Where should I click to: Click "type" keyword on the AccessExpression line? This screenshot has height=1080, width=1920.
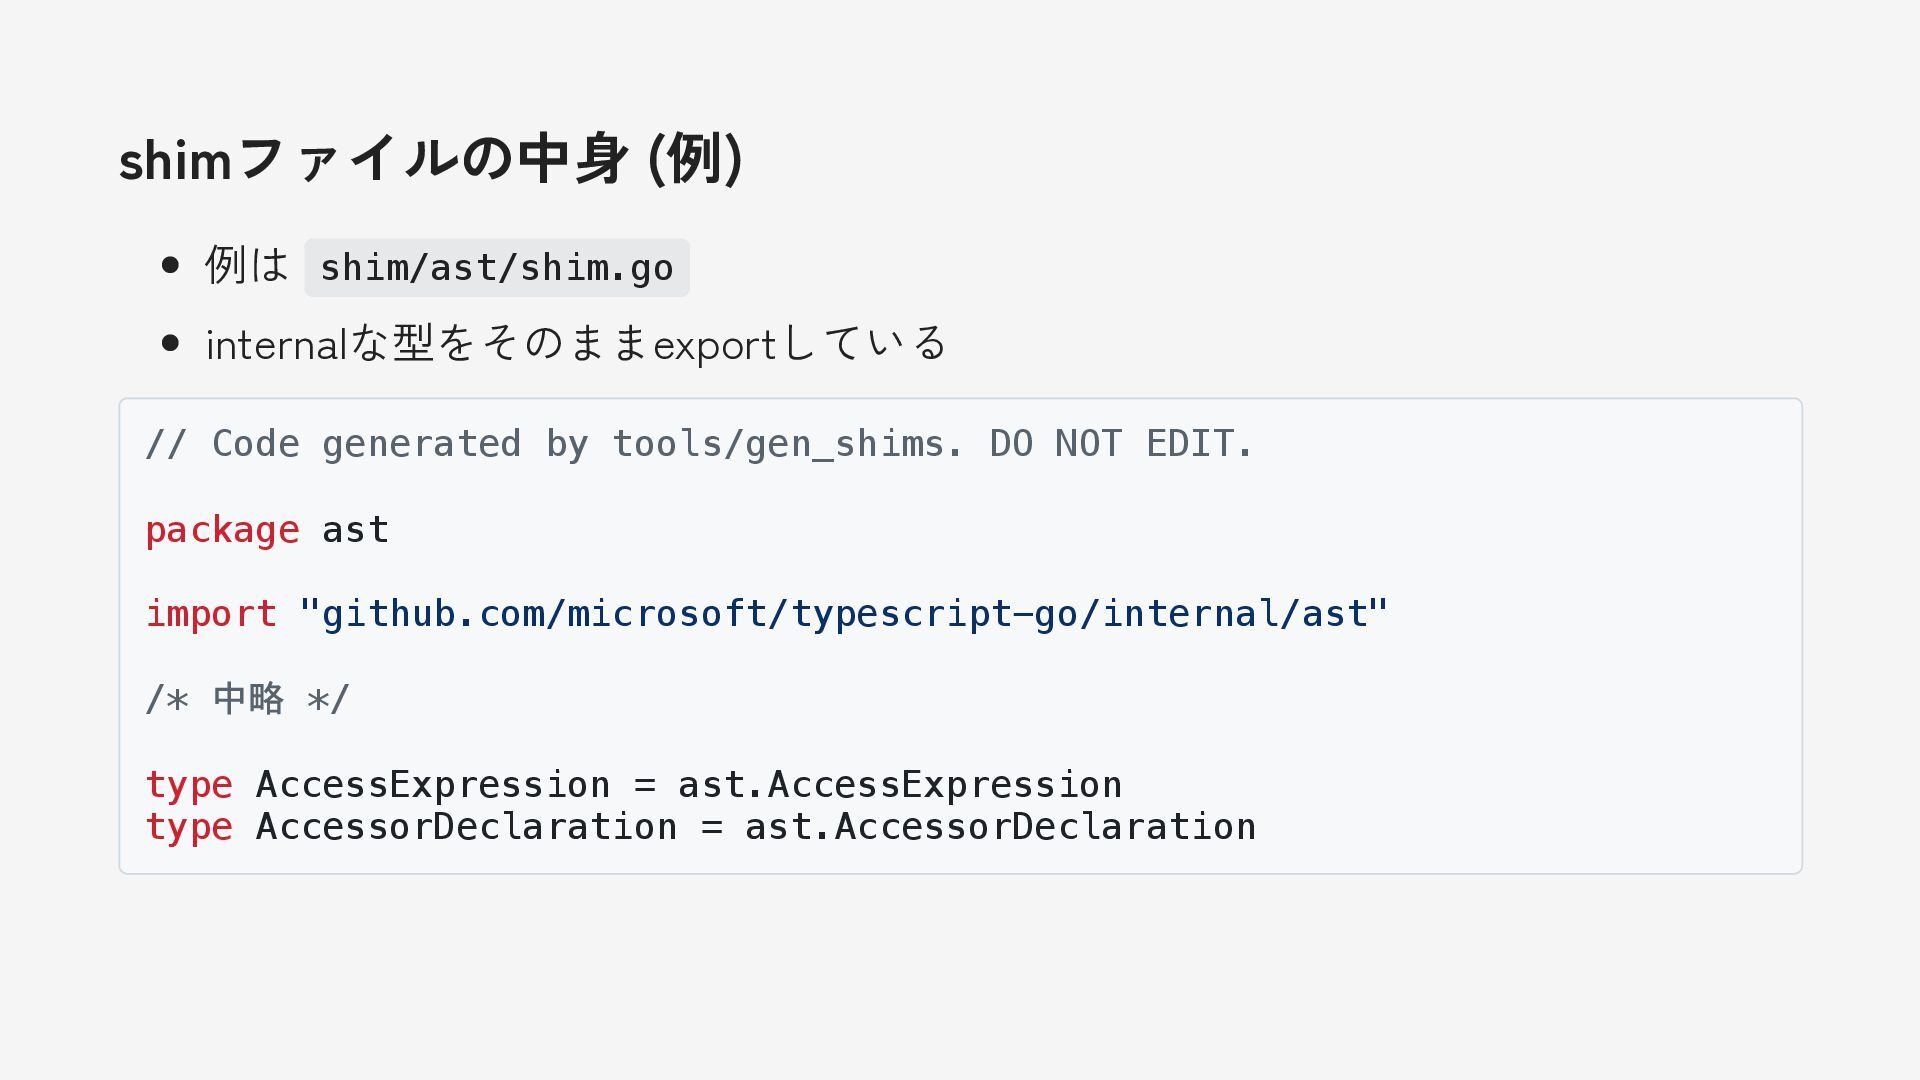(x=189, y=785)
